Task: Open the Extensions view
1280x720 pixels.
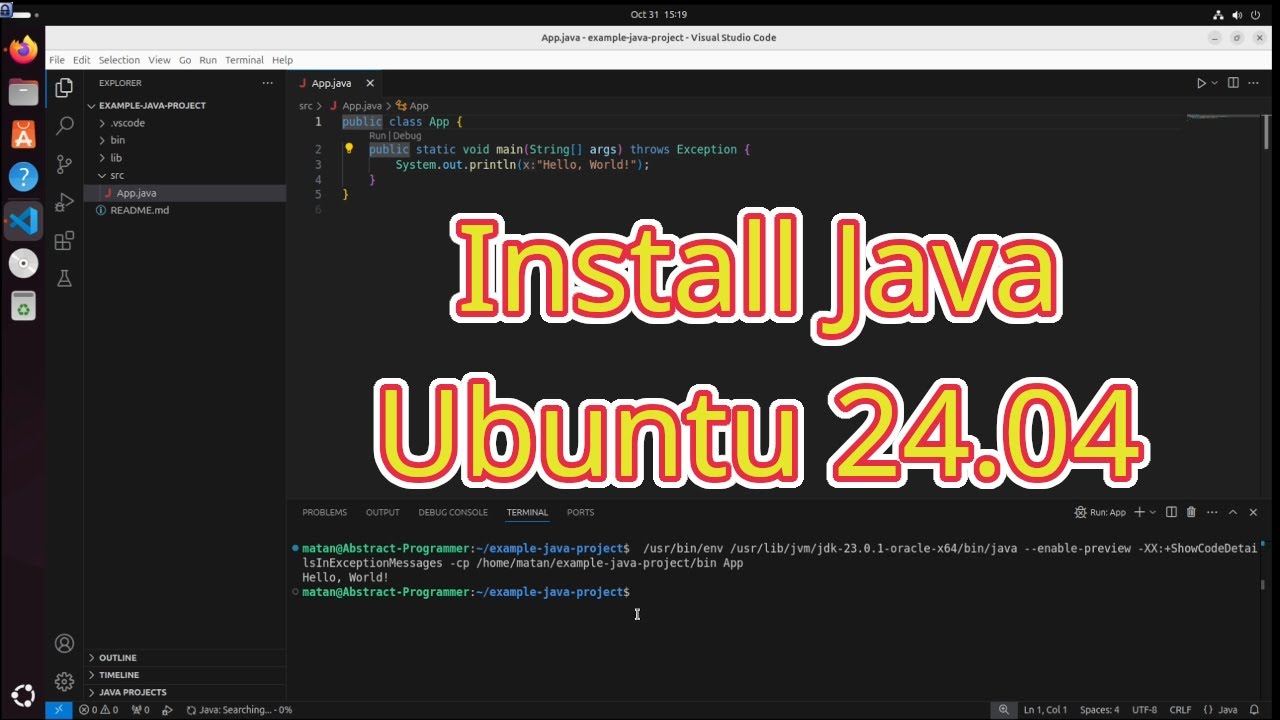Action: (x=64, y=241)
